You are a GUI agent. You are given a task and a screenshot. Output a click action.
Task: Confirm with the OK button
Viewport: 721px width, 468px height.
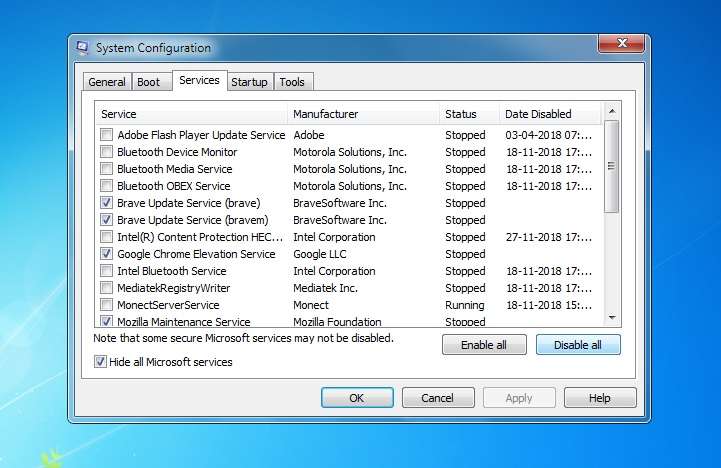tap(357, 398)
